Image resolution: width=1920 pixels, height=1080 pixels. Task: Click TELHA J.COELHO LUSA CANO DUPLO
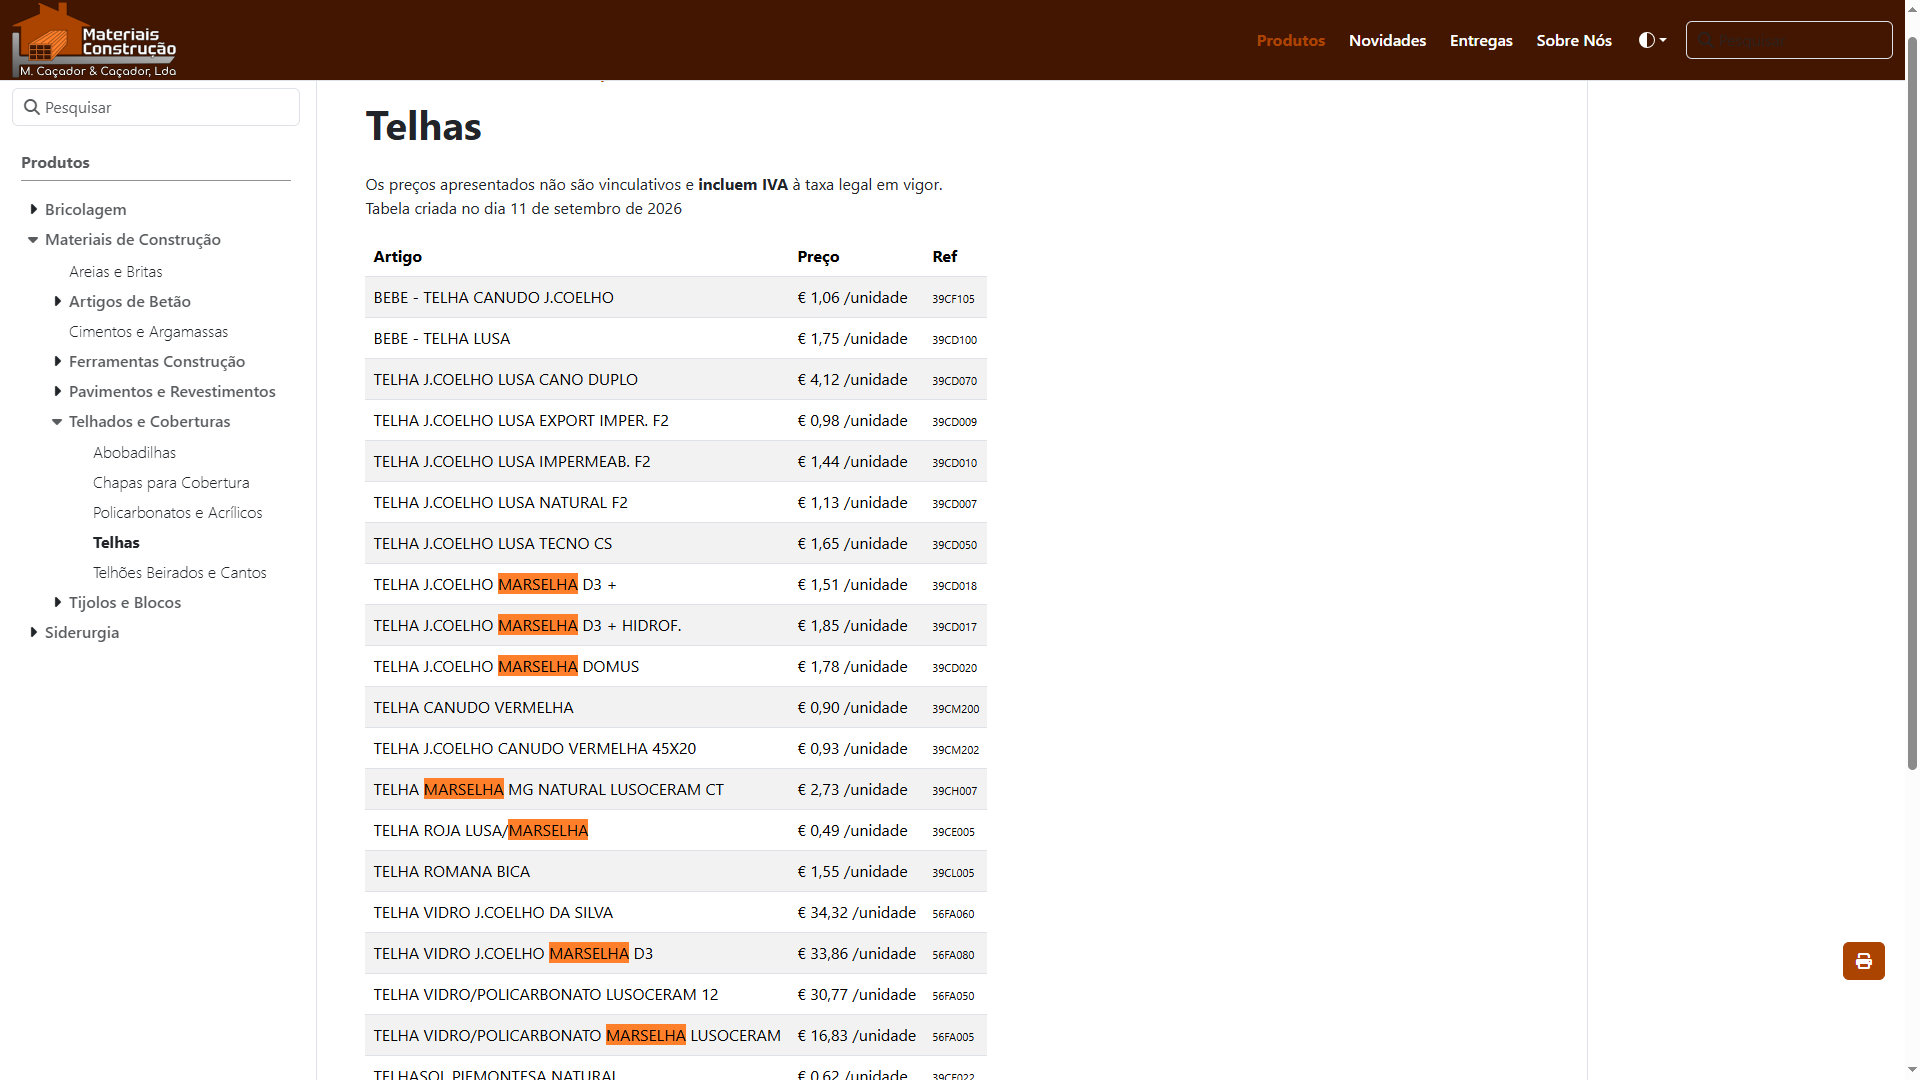click(x=505, y=379)
